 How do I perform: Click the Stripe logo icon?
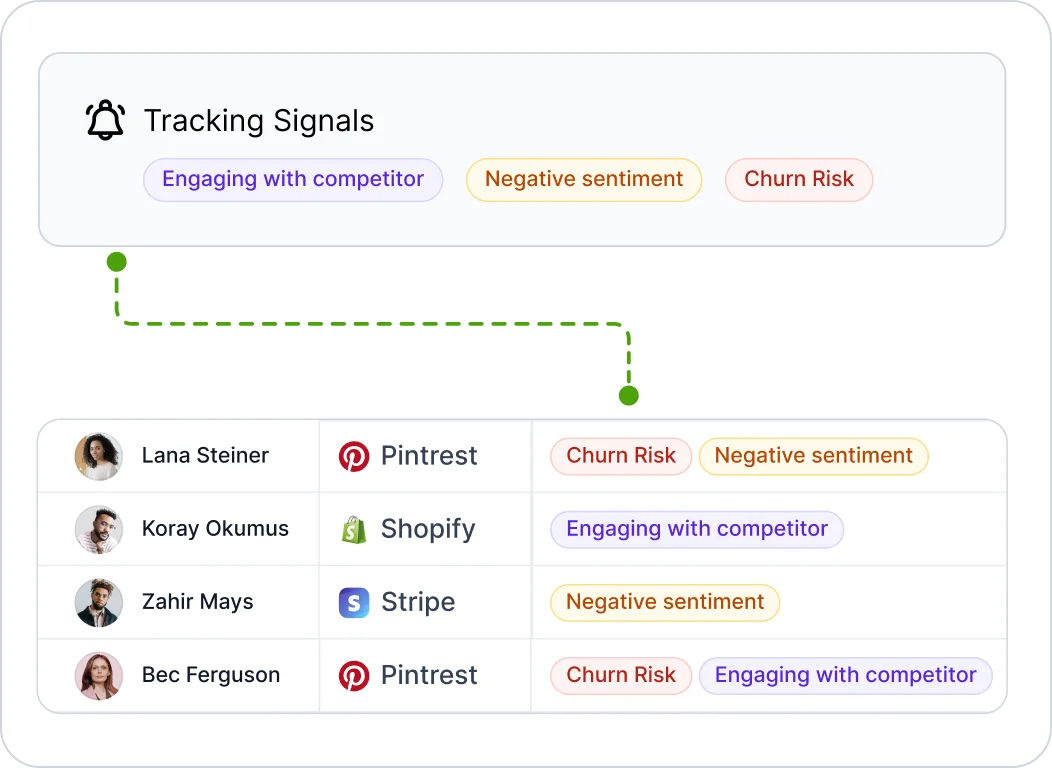pos(354,602)
